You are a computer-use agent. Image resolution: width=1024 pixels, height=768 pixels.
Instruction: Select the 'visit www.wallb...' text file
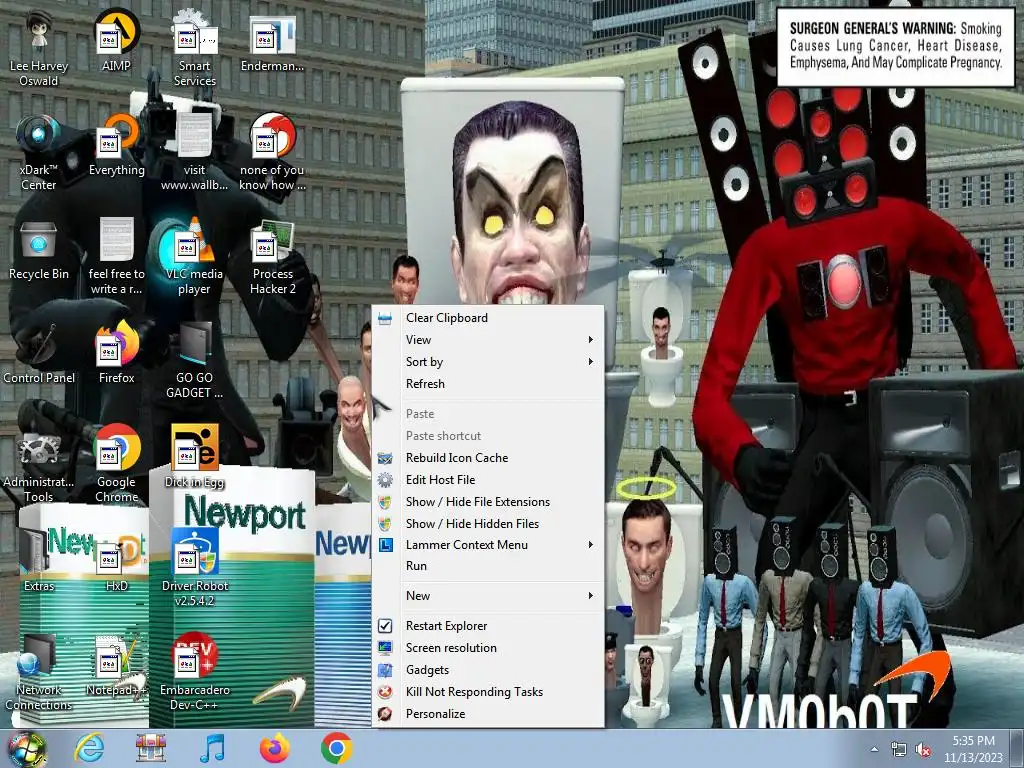click(195, 153)
